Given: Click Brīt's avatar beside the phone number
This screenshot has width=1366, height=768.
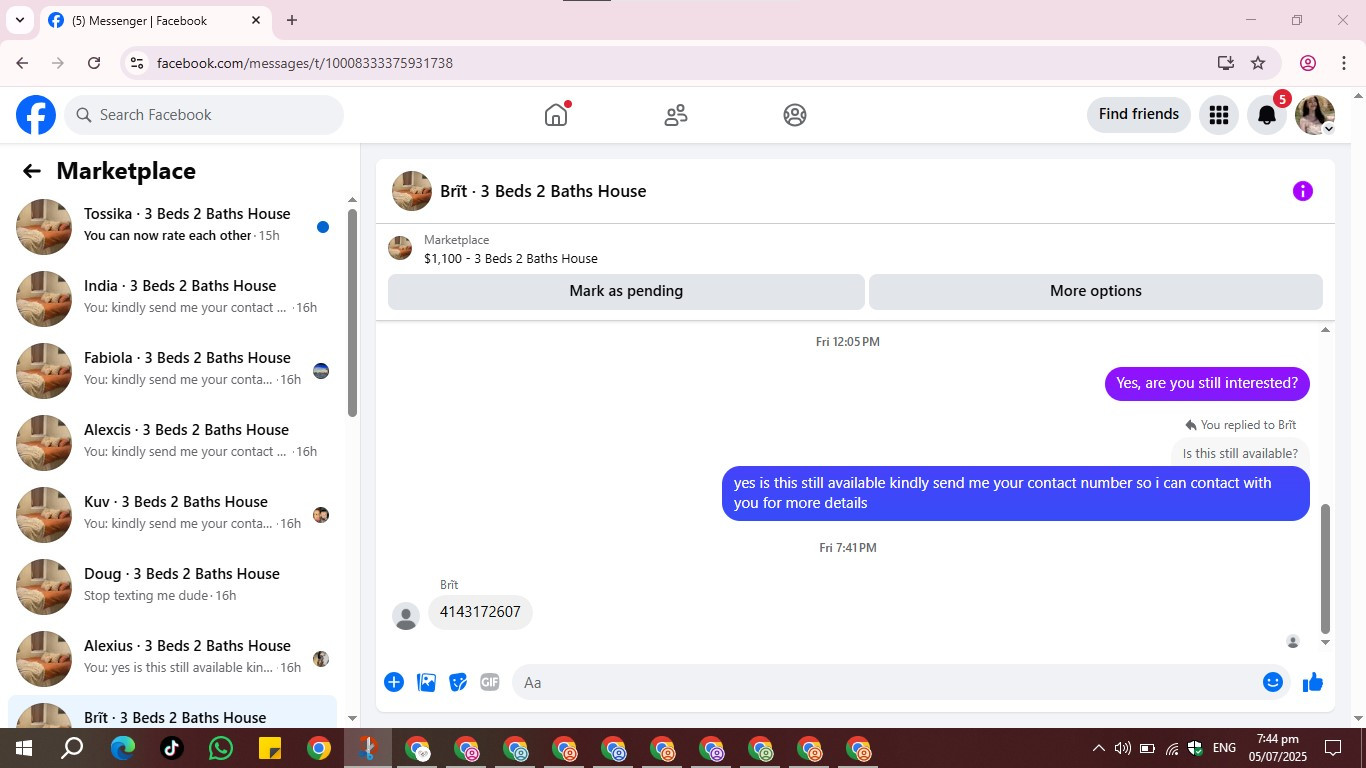Looking at the screenshot, I should point(406,616).
